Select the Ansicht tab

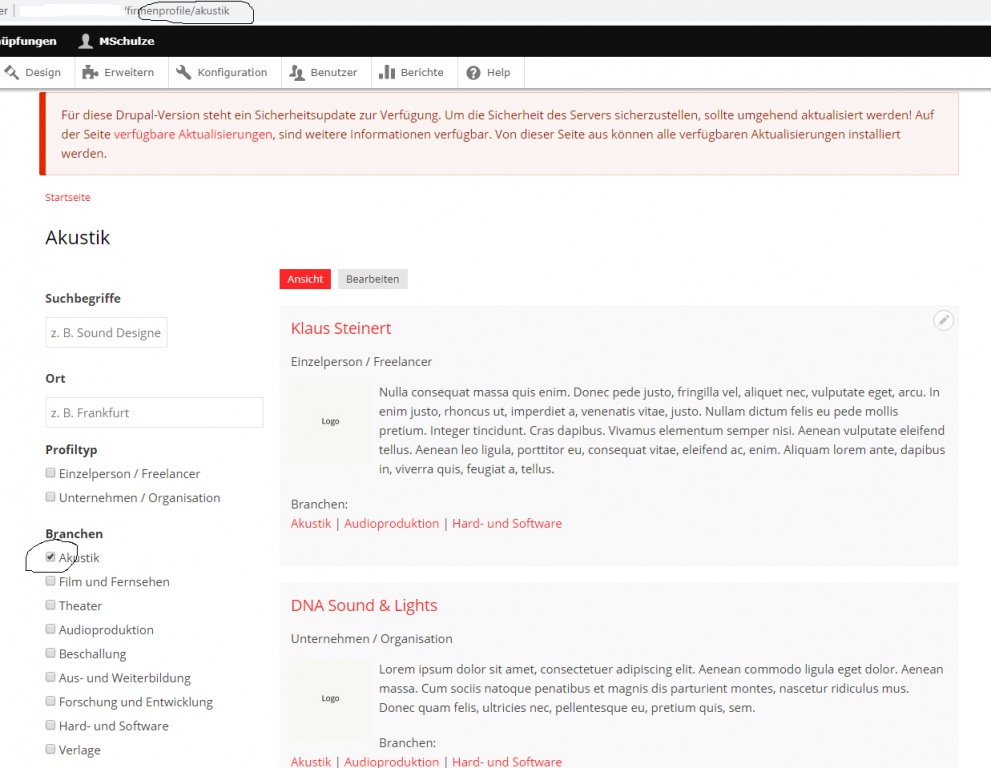(305, 280)
